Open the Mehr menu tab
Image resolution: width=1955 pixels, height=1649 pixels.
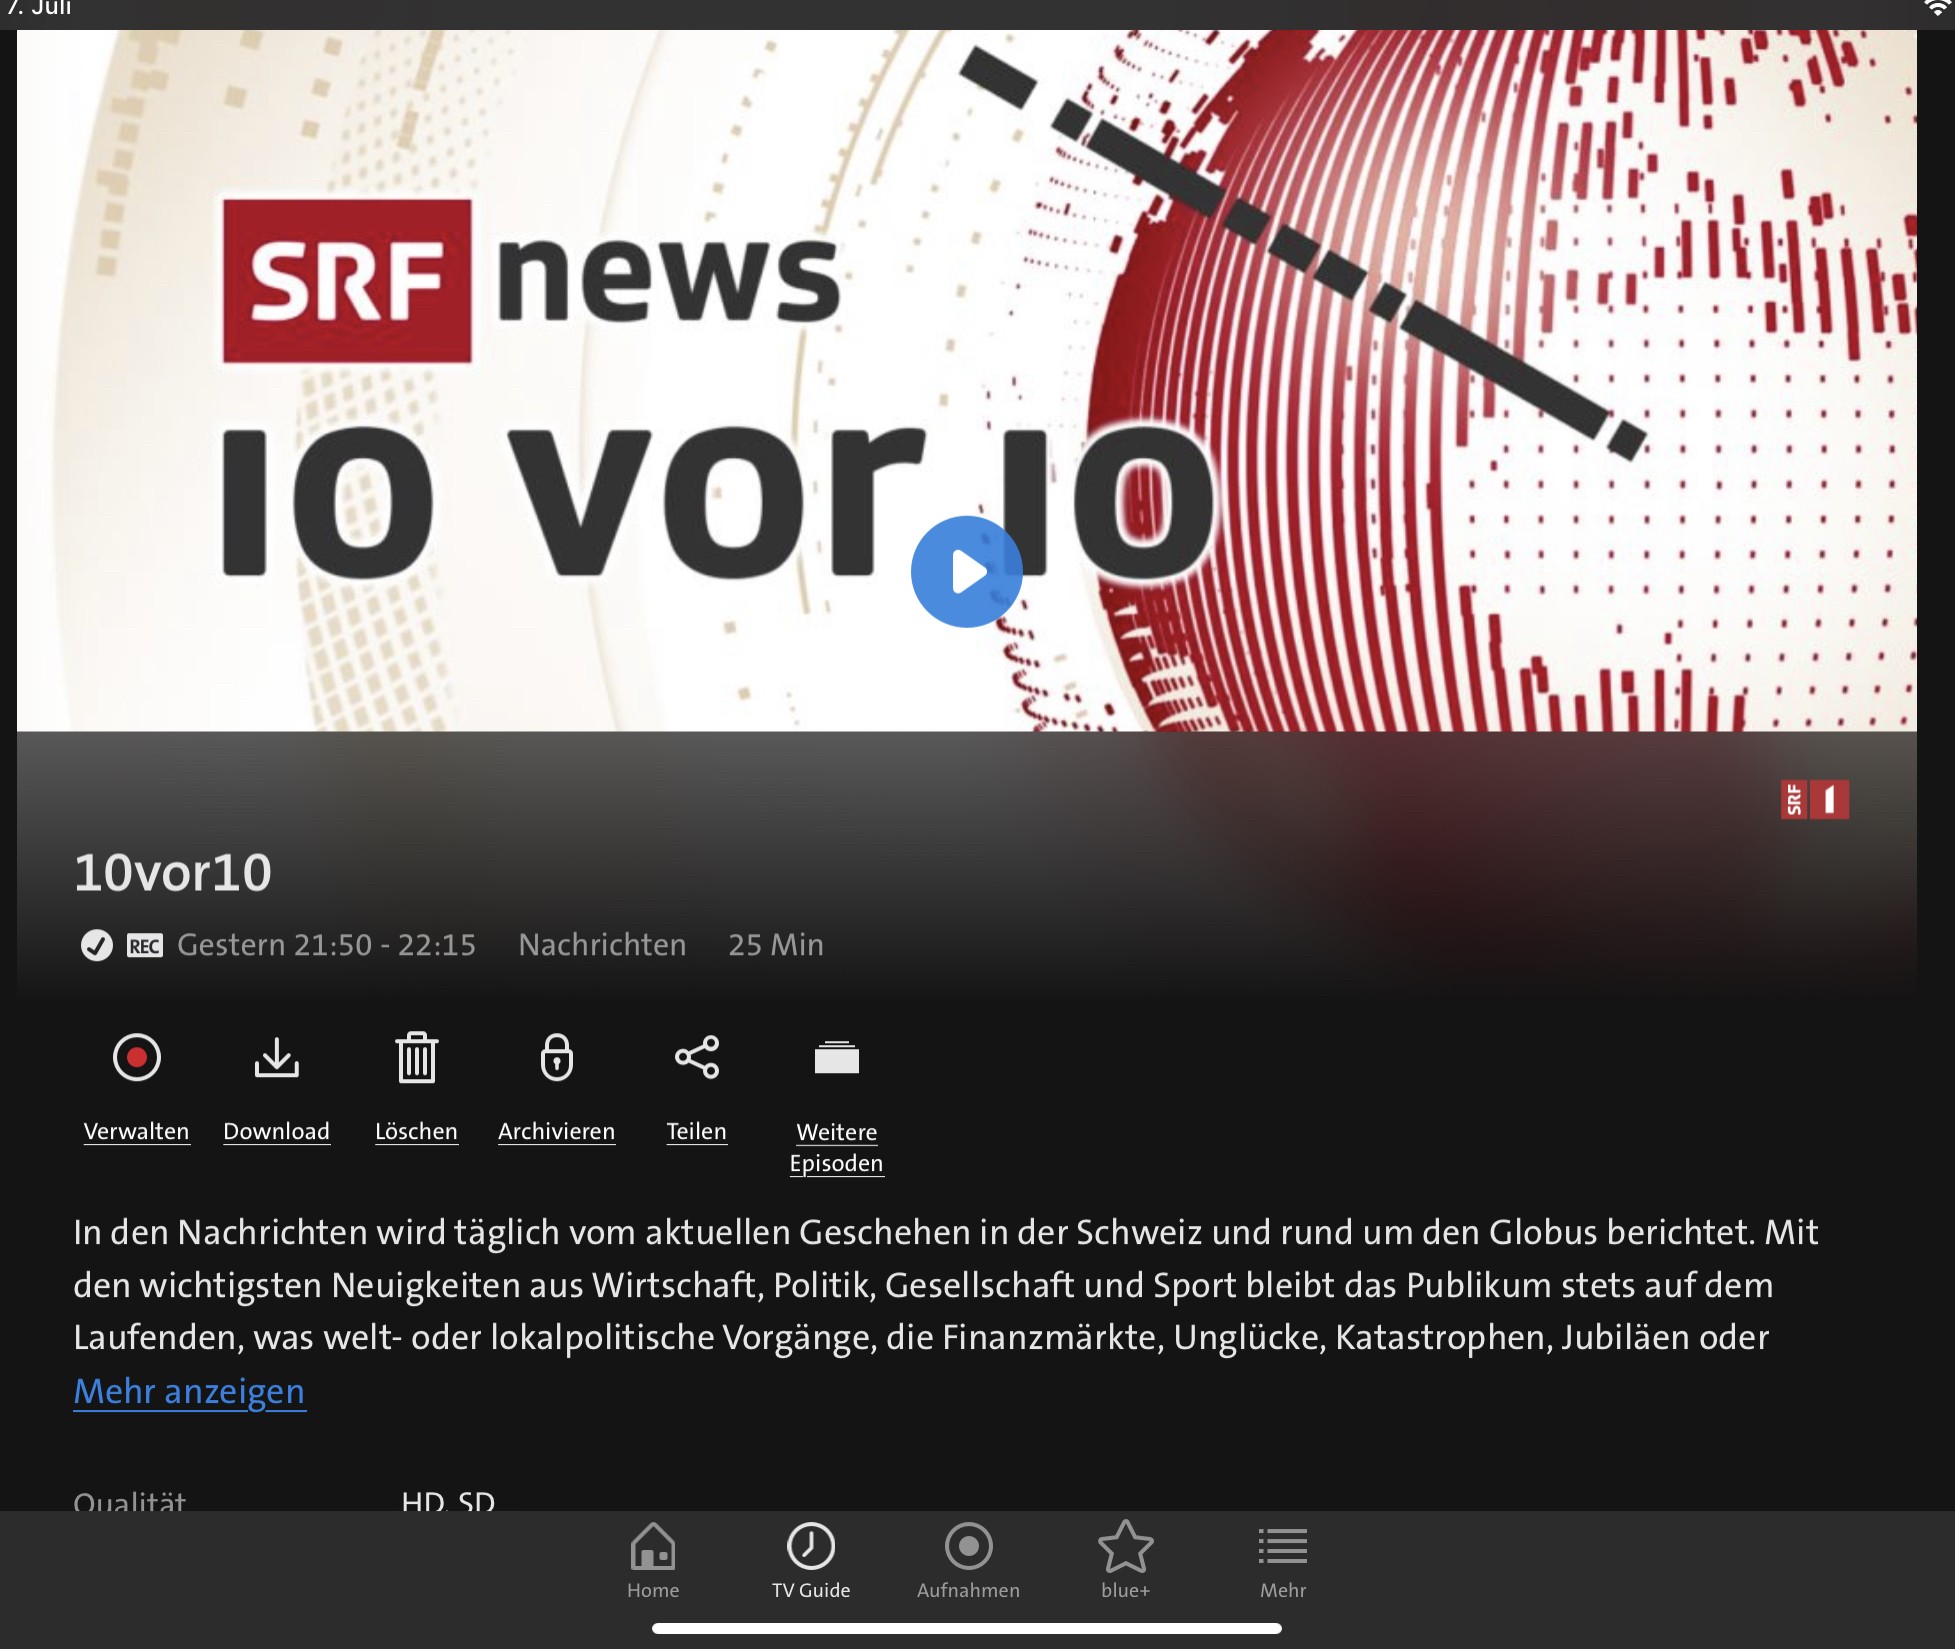point(1282,1561)
